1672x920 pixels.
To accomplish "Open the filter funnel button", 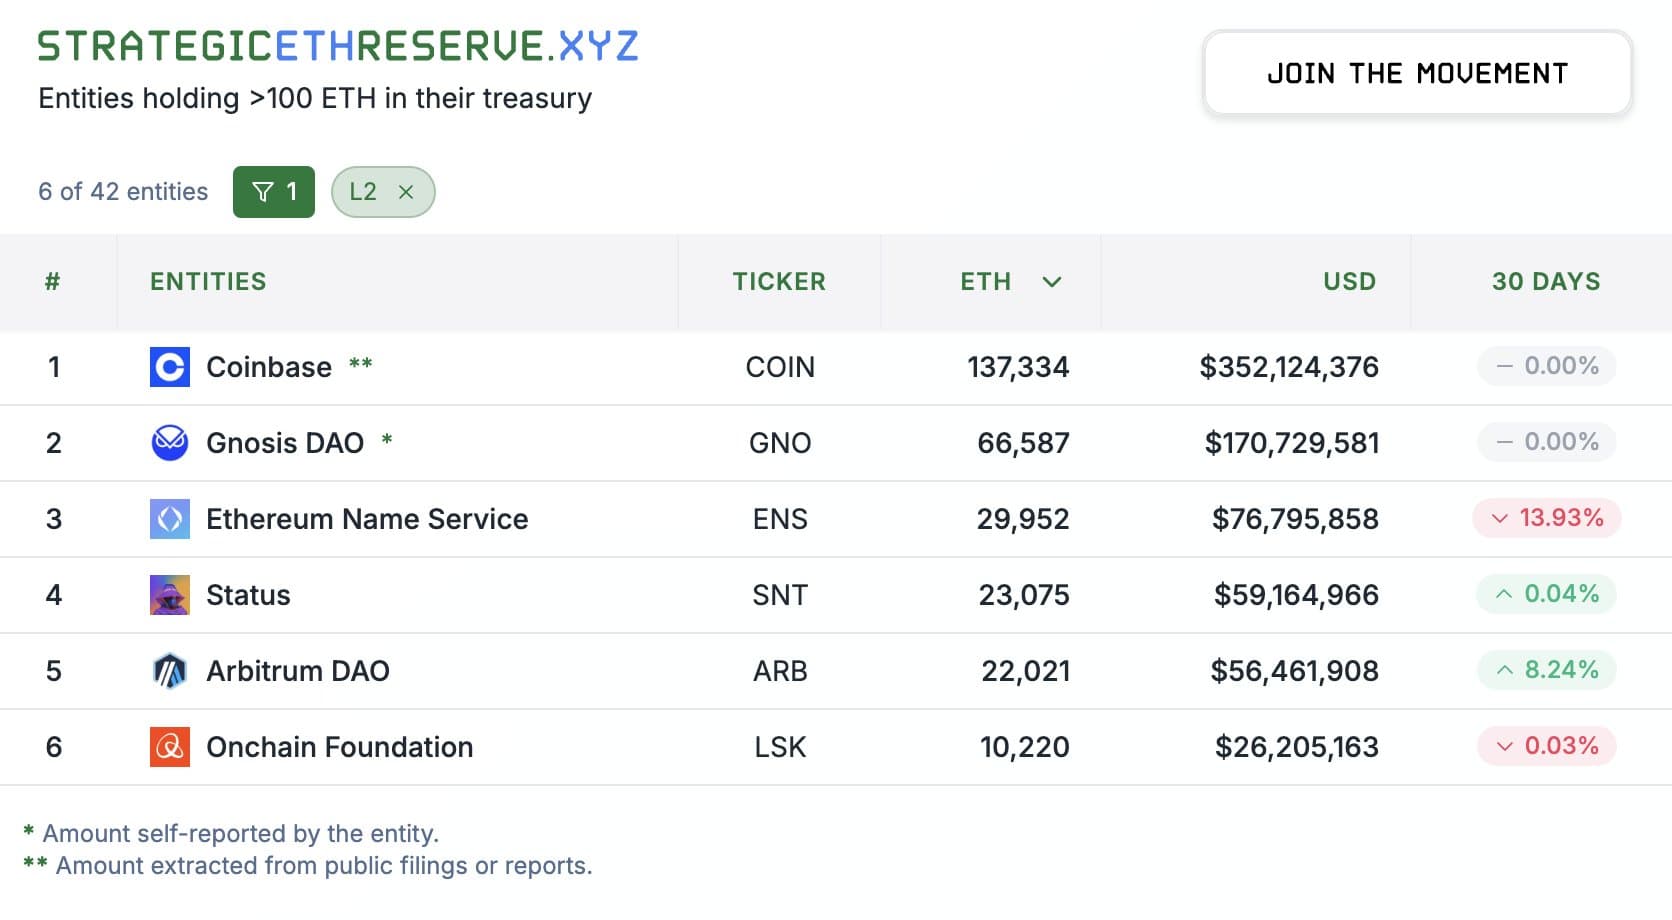I will (x=273, y=192).
